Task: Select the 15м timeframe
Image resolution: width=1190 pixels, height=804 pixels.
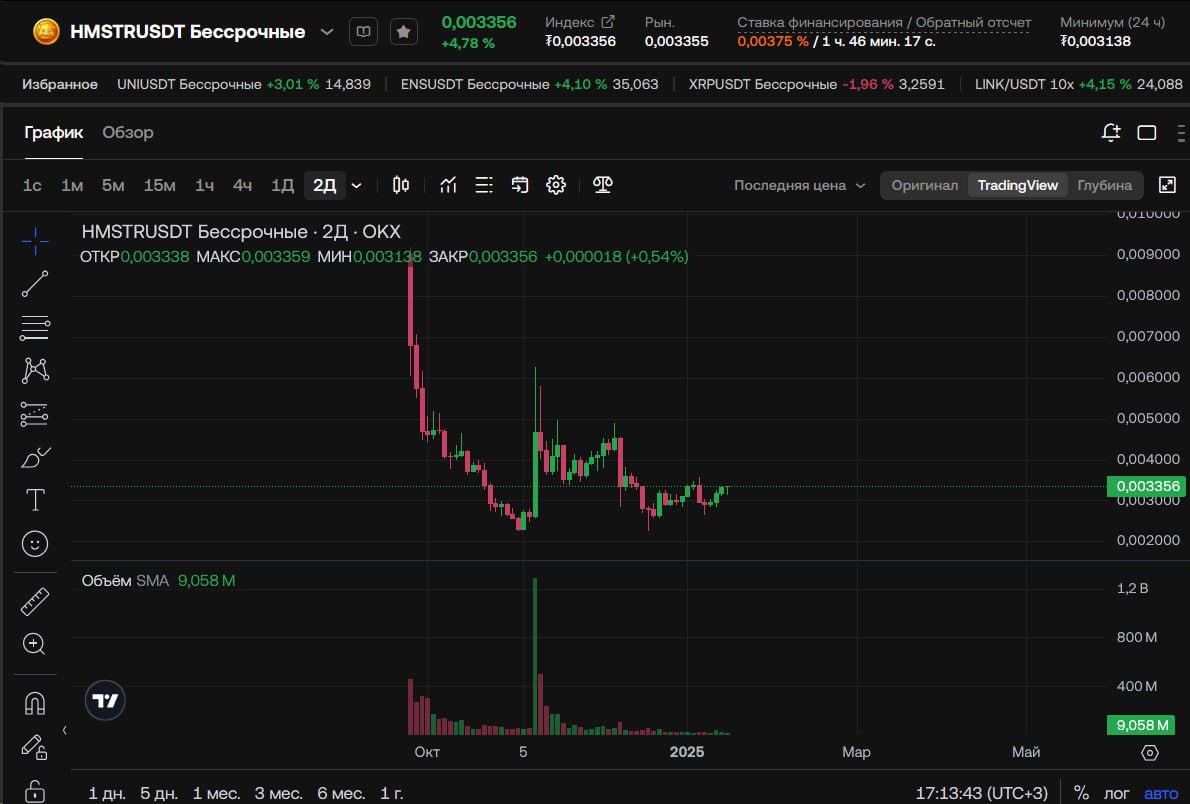Action: [159, 185]
